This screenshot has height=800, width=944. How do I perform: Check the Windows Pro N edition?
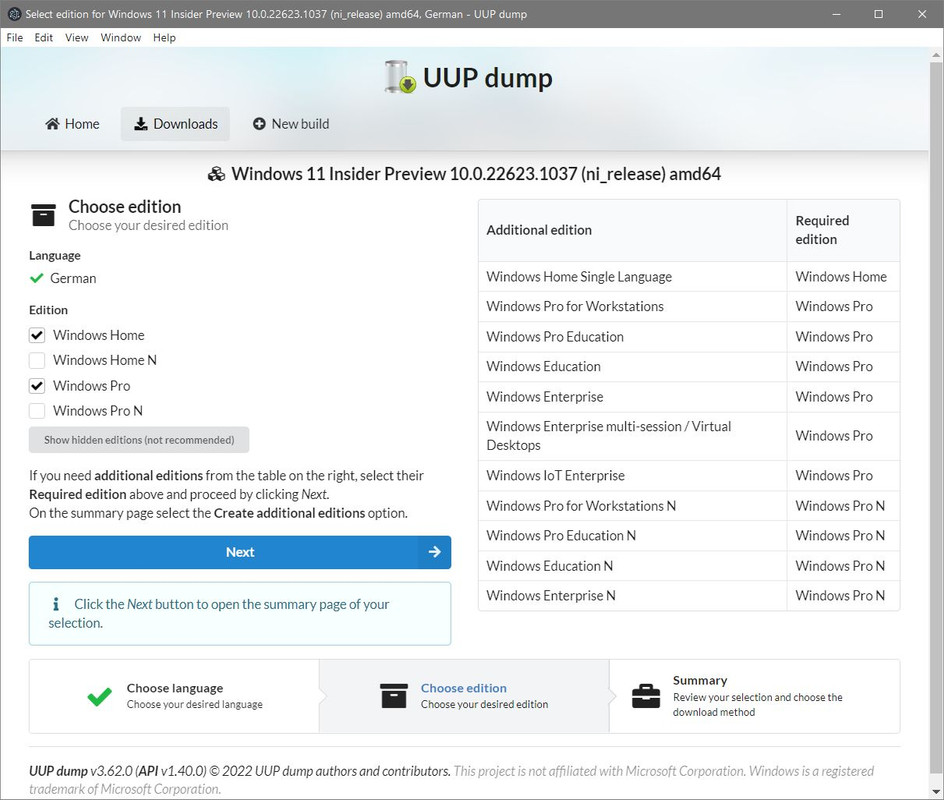(37, 411)
